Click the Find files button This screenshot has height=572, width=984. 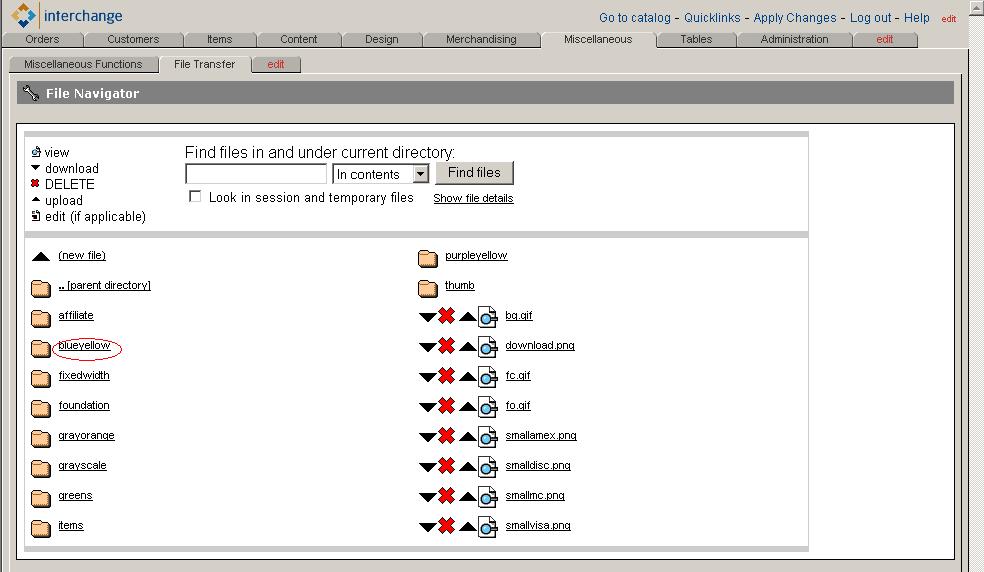coord(474,173)
